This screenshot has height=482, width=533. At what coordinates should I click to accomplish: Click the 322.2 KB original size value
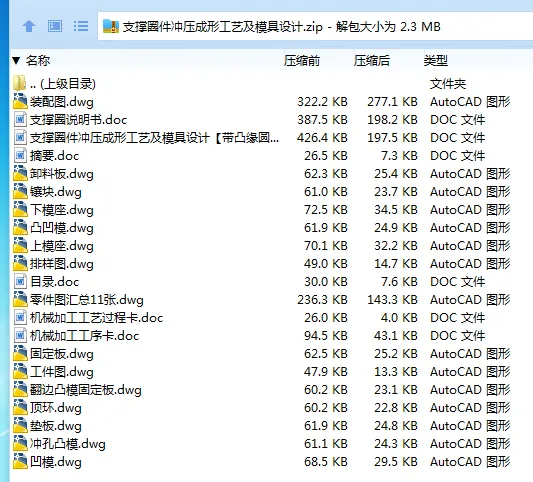322,102
